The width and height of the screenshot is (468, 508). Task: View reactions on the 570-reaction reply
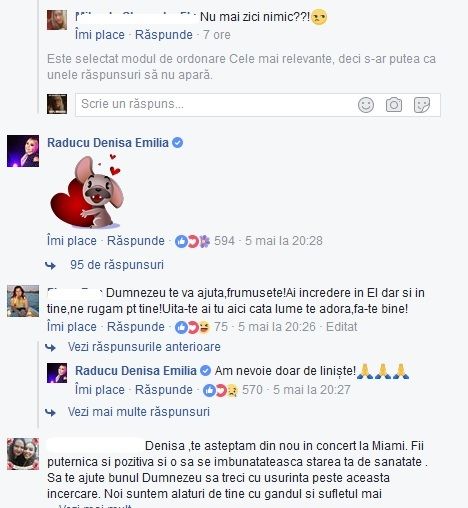coord(233,390)
